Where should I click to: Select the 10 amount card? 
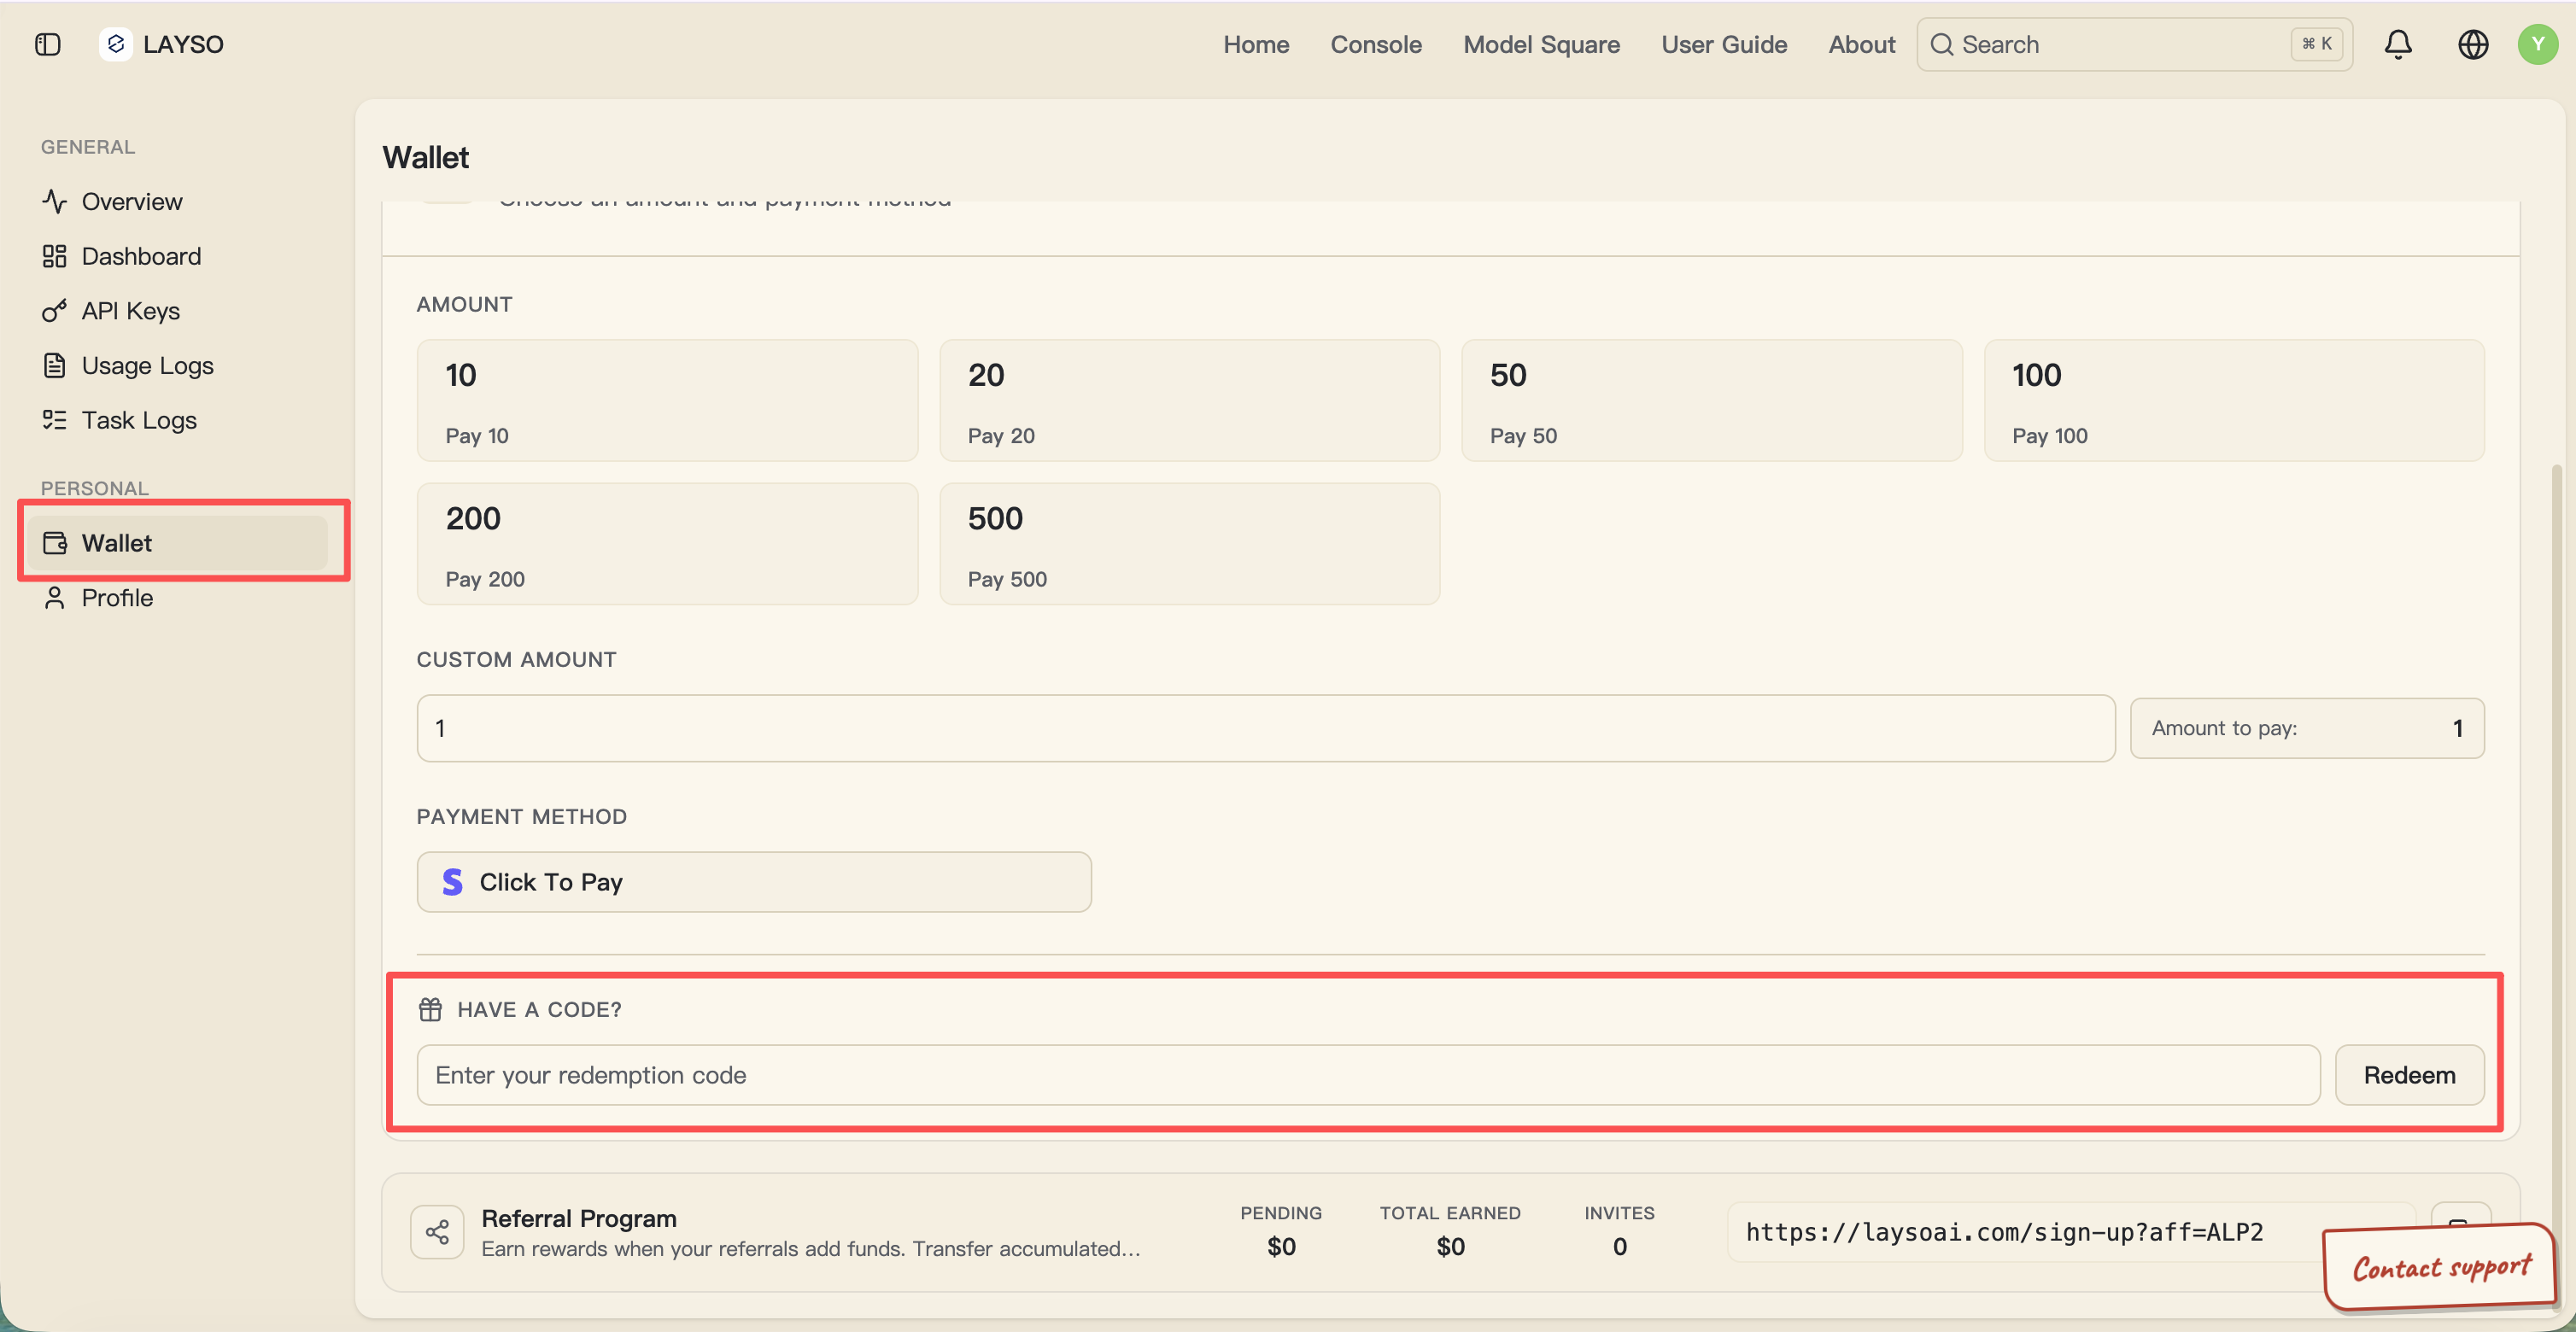pyautogui.click(x=667, y=400)
